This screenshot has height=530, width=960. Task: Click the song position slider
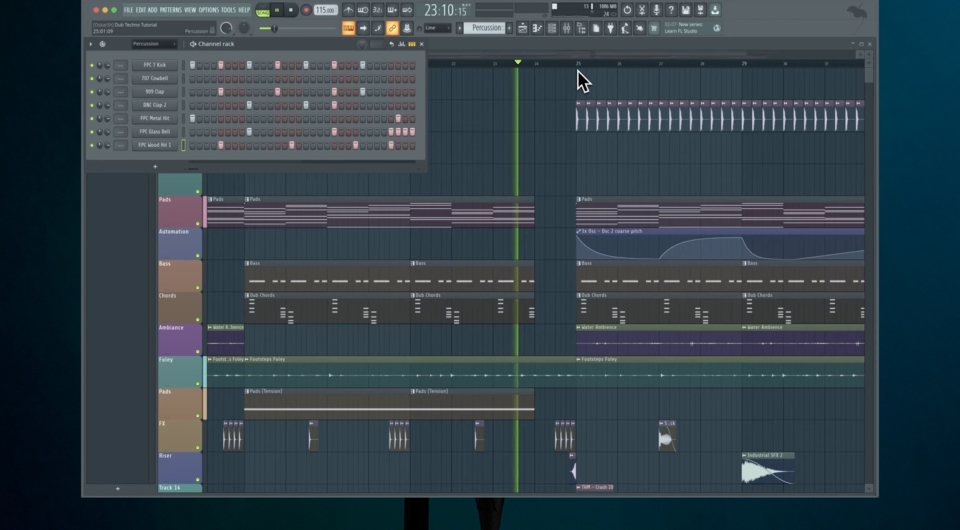297,29
